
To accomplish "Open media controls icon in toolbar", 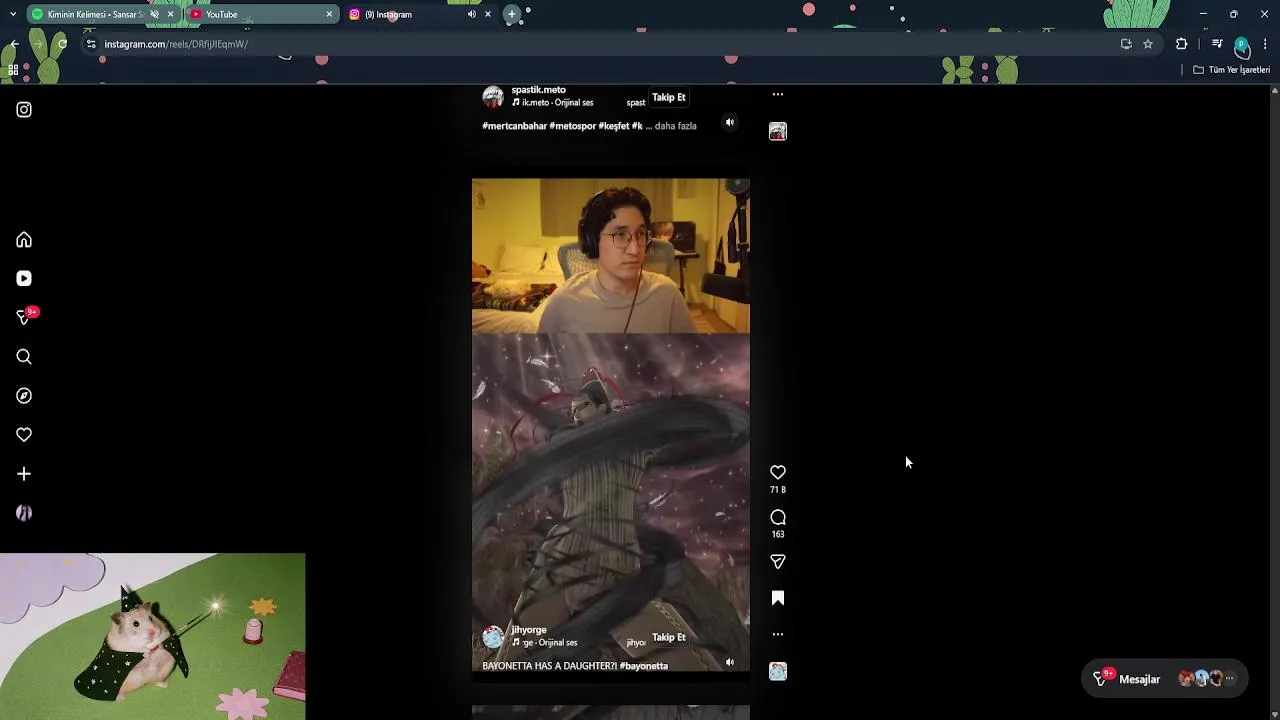I will click(1216, 44).
